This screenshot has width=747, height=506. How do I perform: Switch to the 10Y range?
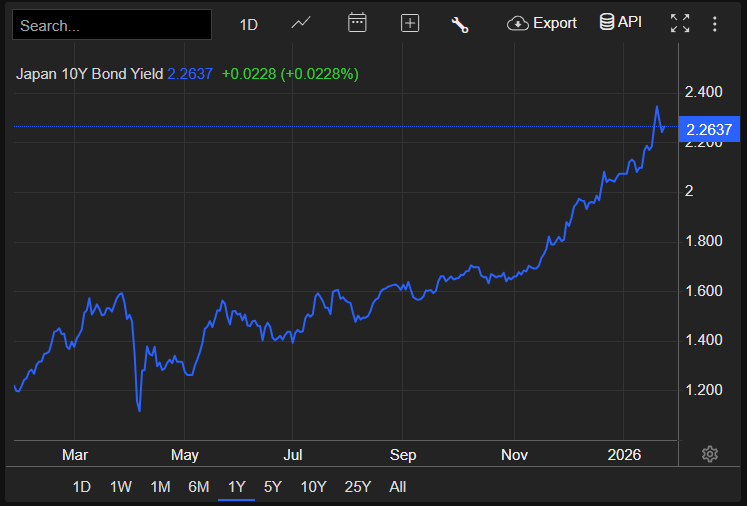(314, 487)
